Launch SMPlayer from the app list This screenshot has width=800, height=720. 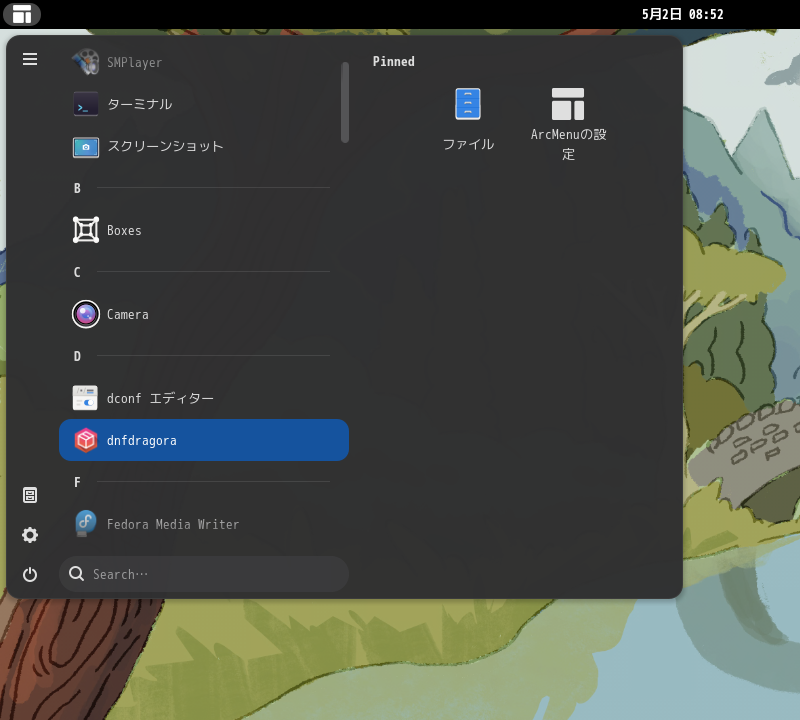pos(204,62)
